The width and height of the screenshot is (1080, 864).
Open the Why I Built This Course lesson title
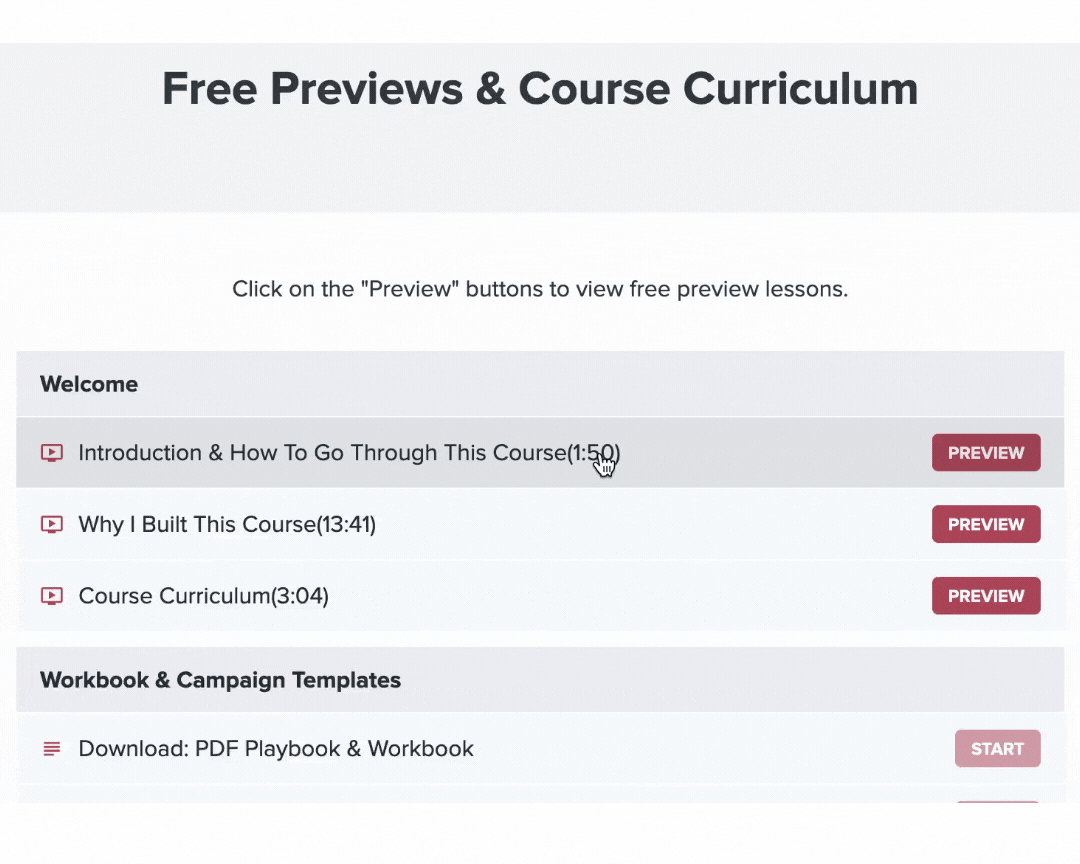(x=227, y=524)
